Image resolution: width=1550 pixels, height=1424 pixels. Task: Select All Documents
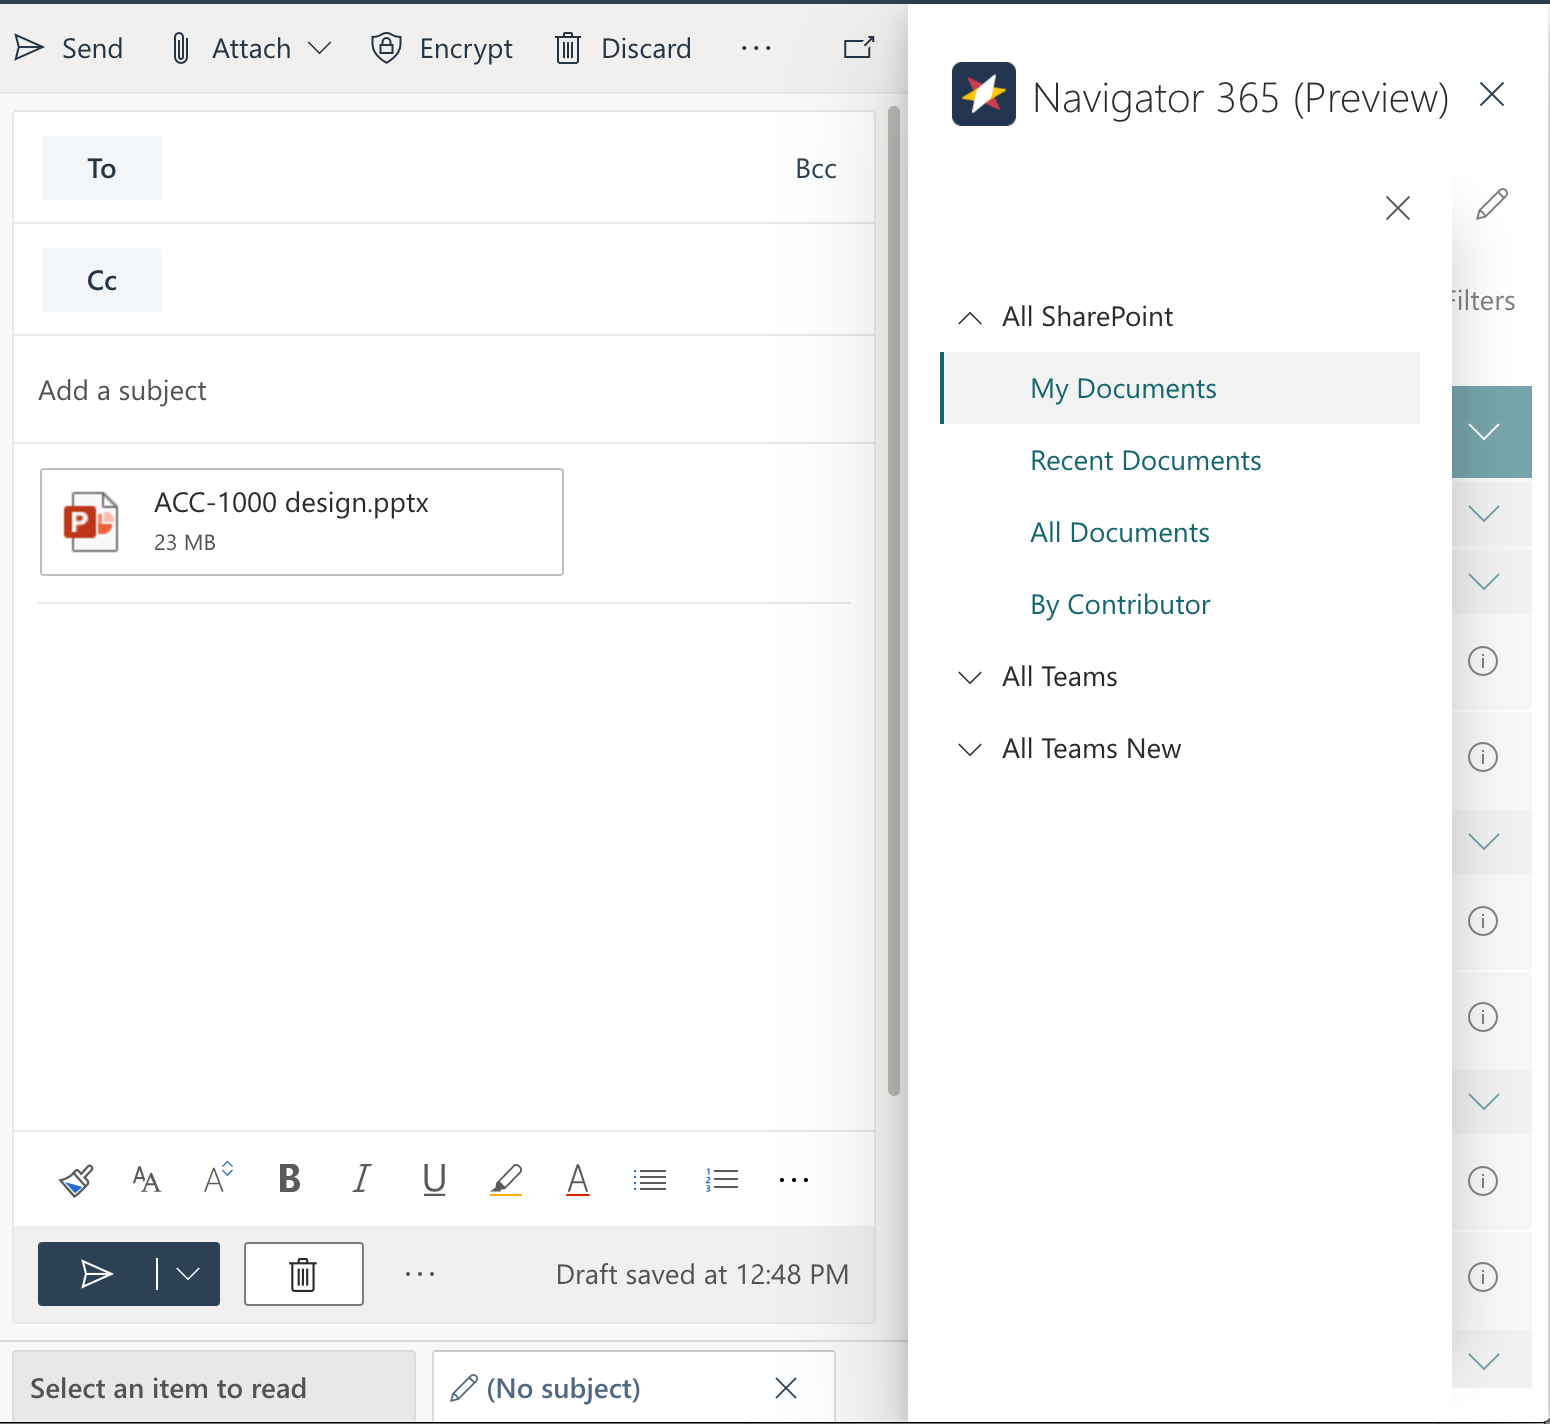1120,533
